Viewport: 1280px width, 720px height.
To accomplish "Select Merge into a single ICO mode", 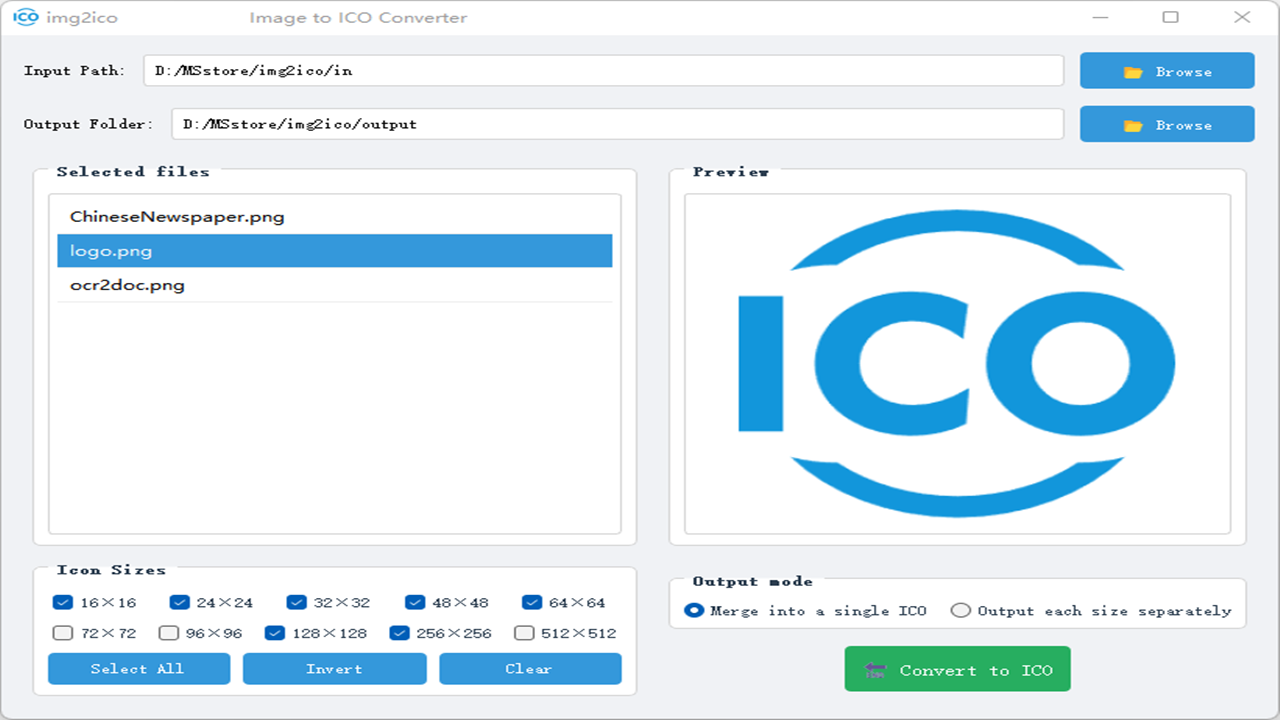I will tap(694, 609).
